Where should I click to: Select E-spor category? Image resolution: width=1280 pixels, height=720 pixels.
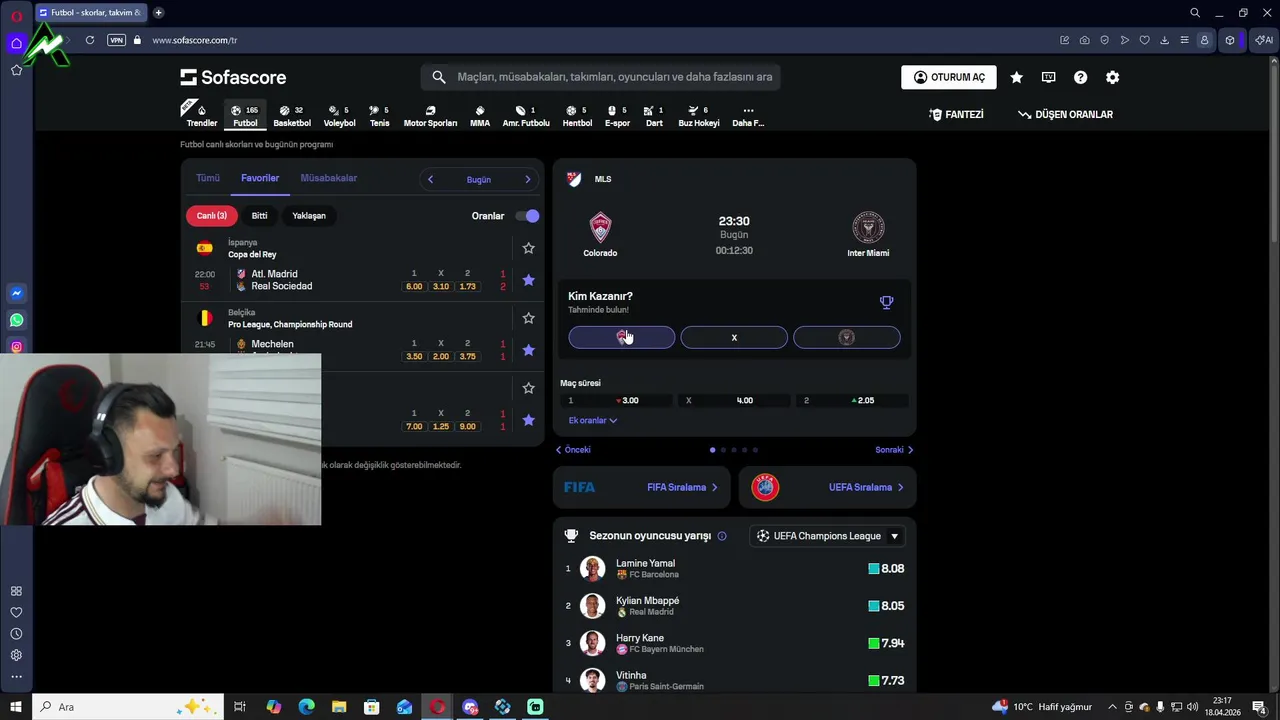click(x=617, y=116)
